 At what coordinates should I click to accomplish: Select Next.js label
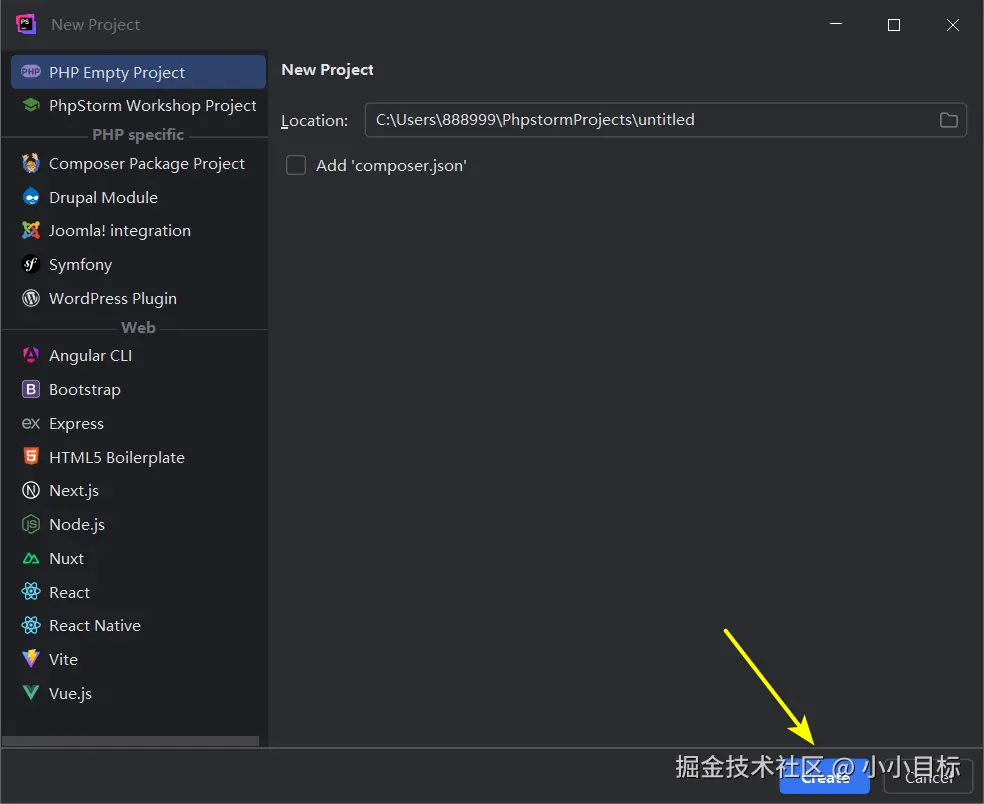pos(74,491)
